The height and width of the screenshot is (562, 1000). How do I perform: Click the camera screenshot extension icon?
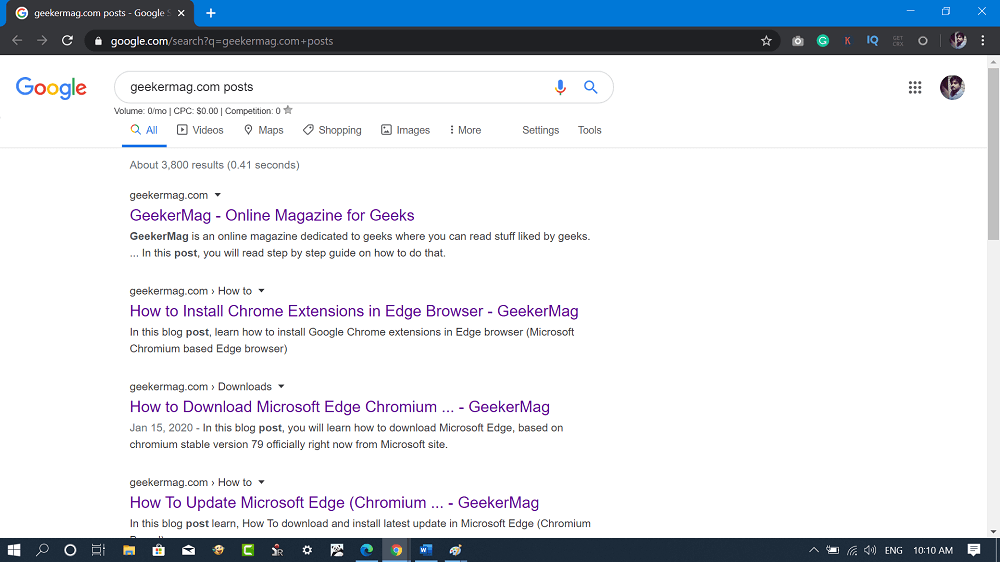[797, 41]
